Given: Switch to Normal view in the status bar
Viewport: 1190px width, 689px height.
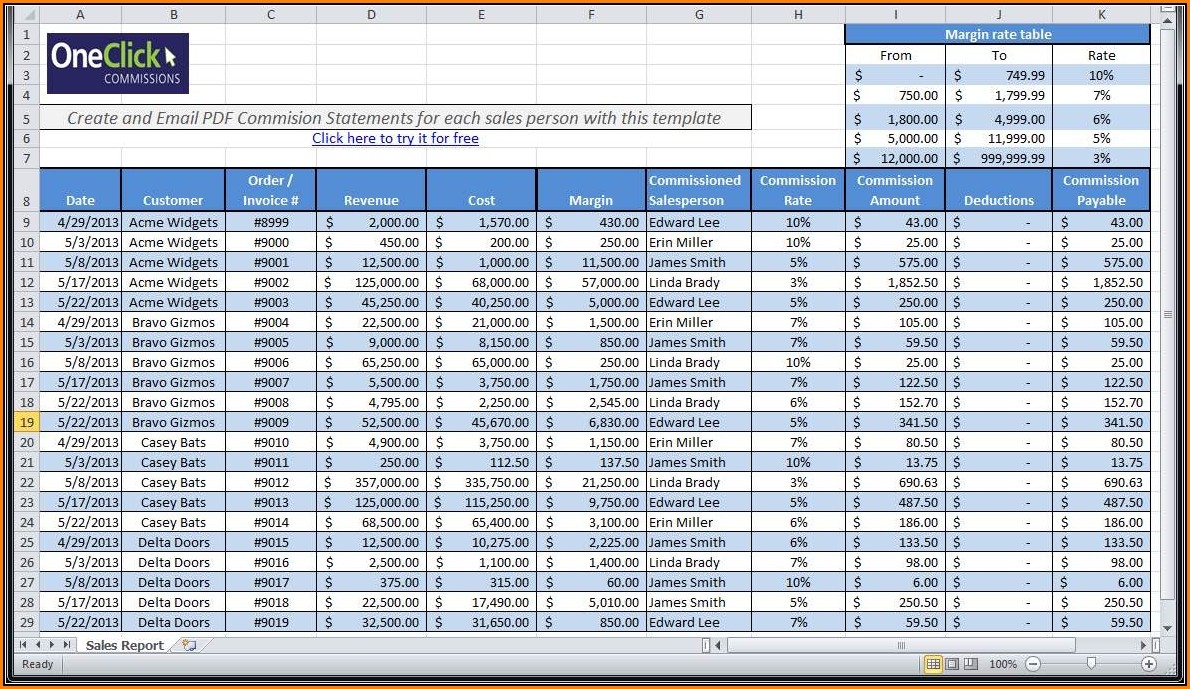Looking at the screenshot, I should pos(934,664).
